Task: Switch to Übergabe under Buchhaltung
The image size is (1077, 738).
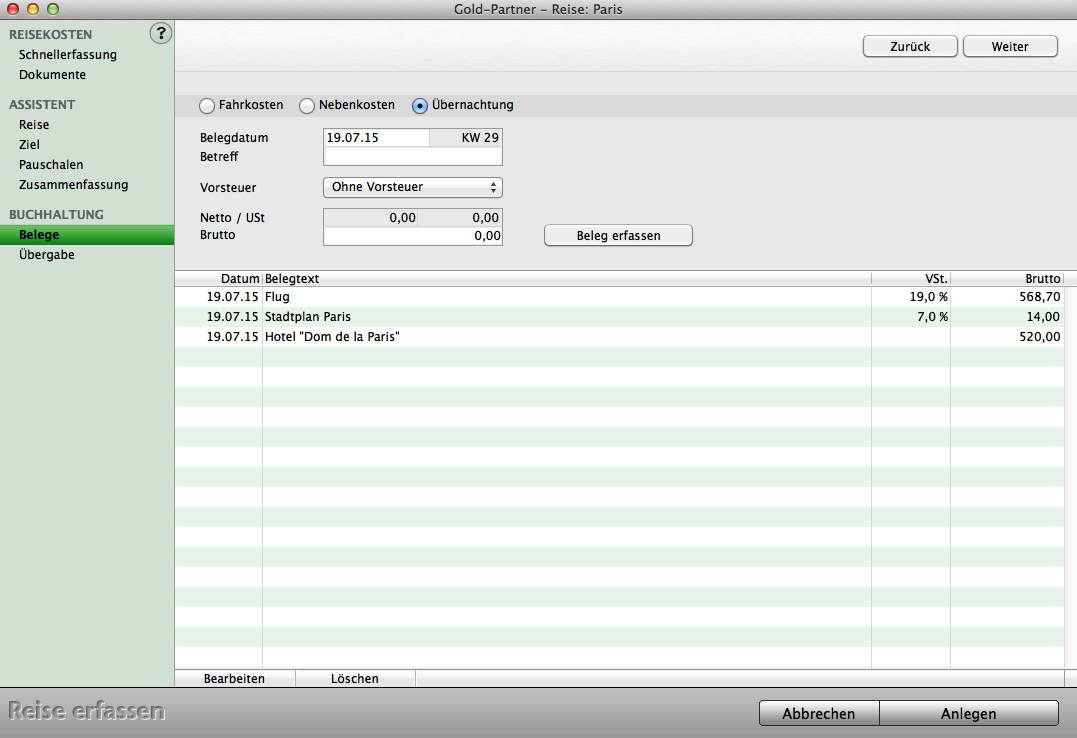Action: tap(47, 255)
